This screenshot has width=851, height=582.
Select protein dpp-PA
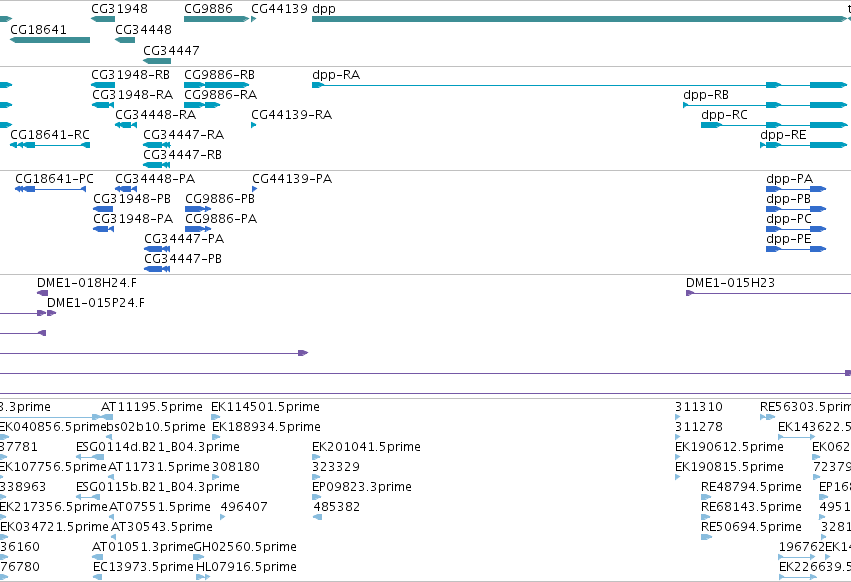click(796, 189)
